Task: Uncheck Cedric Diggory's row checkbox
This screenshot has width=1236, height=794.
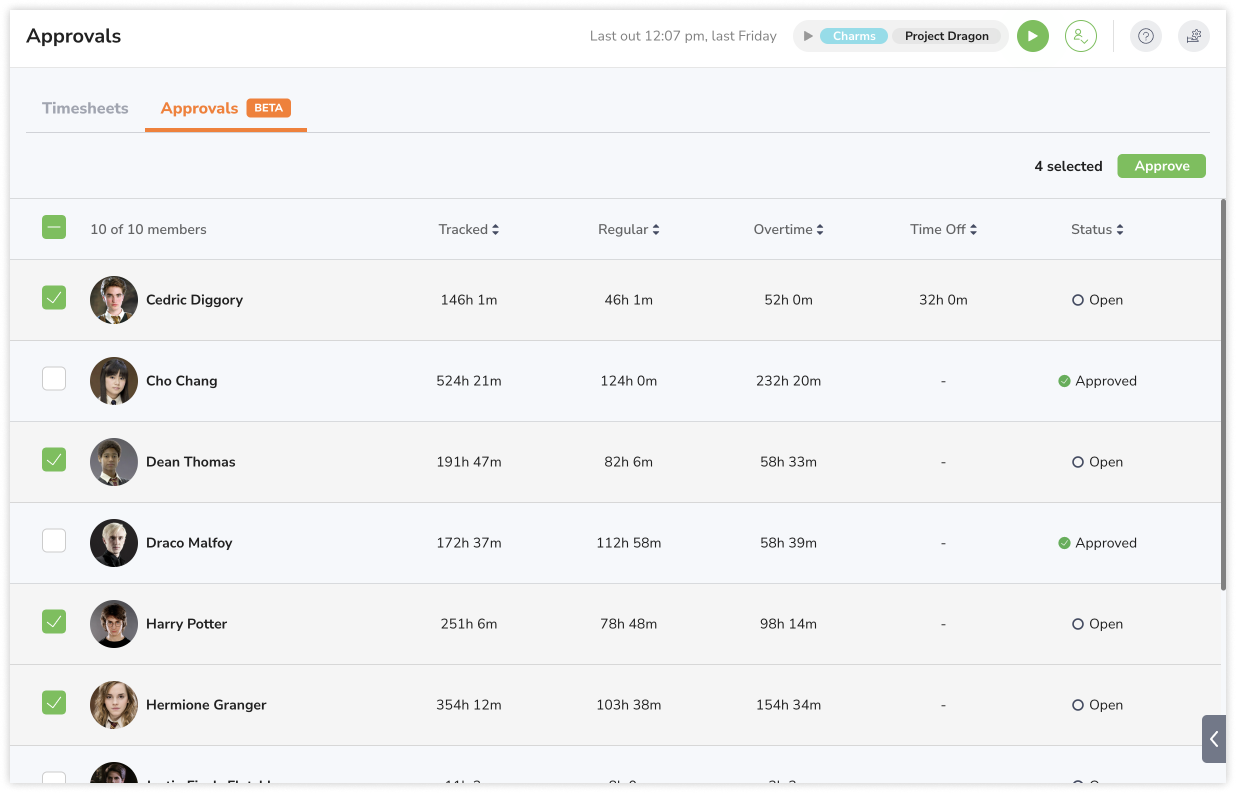Action: 54,298
